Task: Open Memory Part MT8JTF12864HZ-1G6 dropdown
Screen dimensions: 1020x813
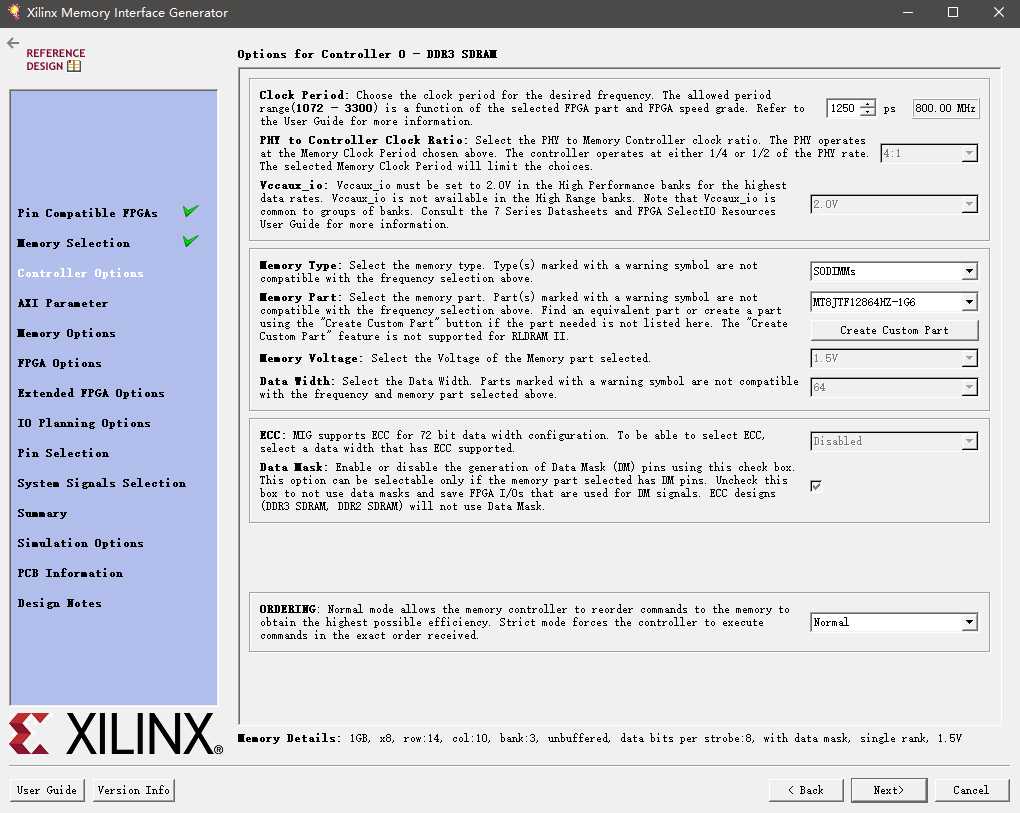Action: tap(894, 302)
